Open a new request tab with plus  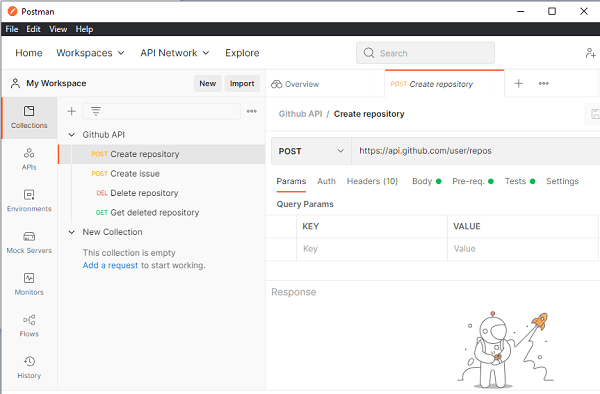pos(518,83)
